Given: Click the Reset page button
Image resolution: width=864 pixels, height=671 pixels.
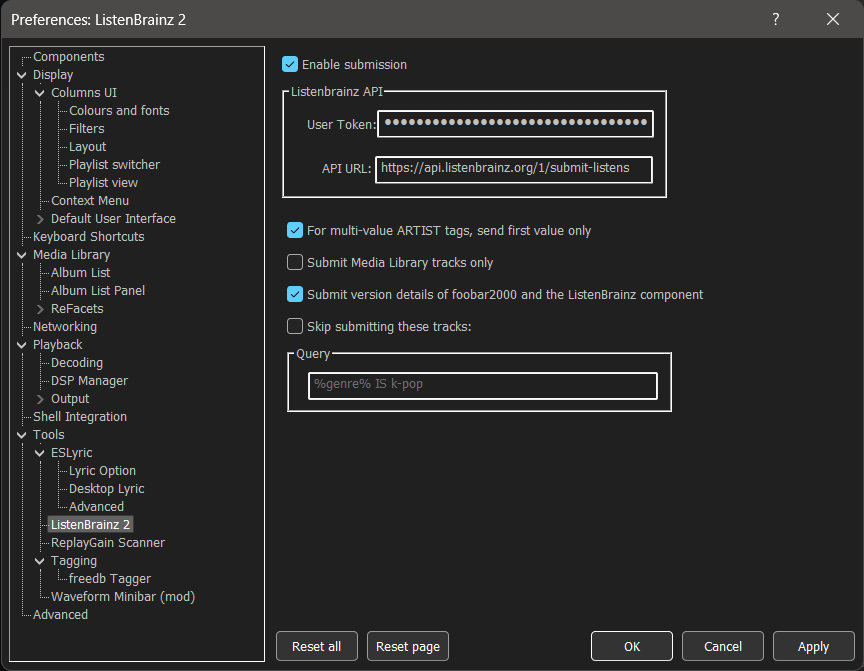Looking at the screenshot, I should pyautogui.click(x=408, y=646).
